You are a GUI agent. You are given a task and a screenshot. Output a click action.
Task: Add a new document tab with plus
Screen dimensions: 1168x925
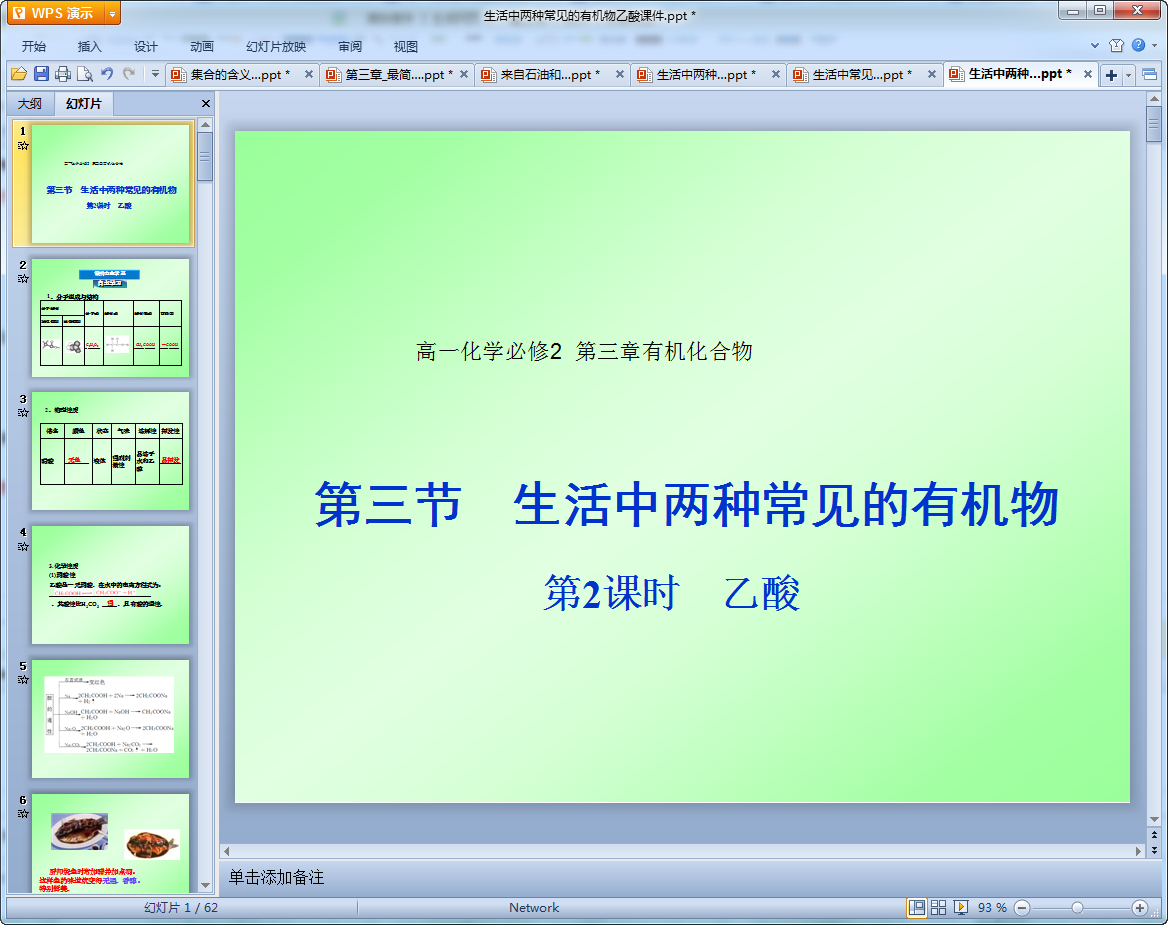click(x=1111, y=75)
